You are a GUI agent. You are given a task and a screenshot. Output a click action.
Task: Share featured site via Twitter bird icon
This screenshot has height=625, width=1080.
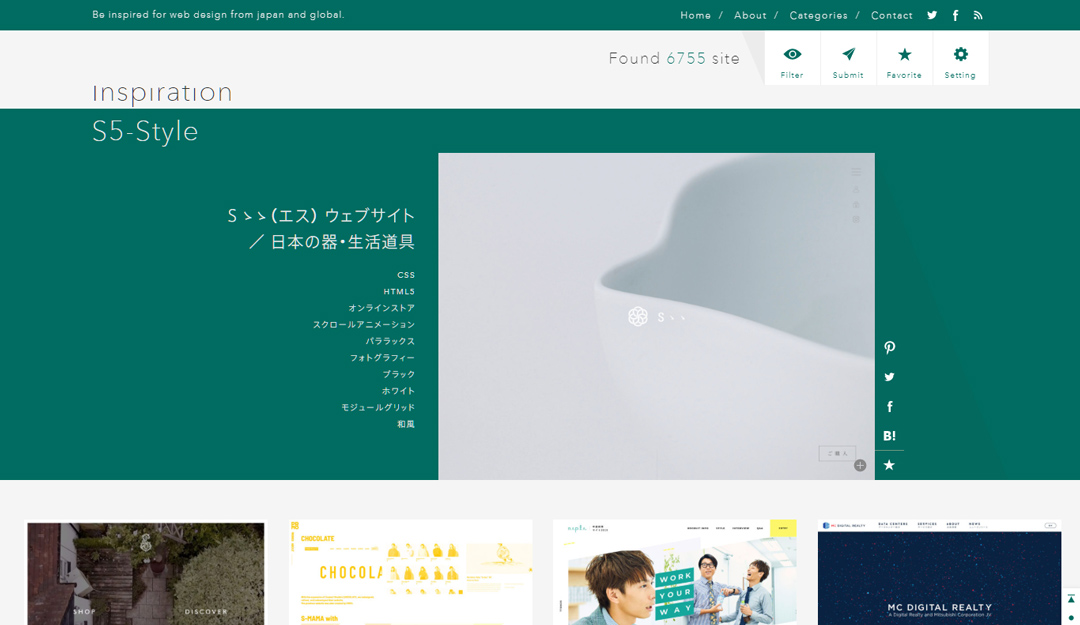(889, 377)
